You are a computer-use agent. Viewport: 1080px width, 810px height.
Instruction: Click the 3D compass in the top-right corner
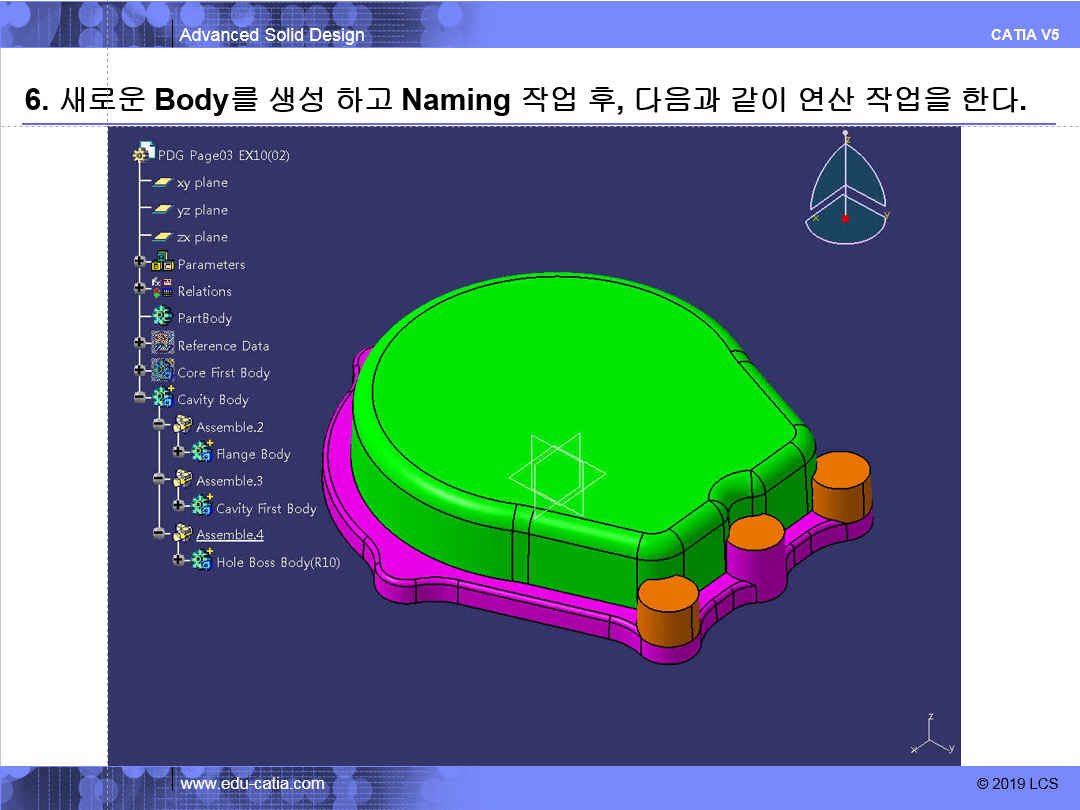(845, 190)
